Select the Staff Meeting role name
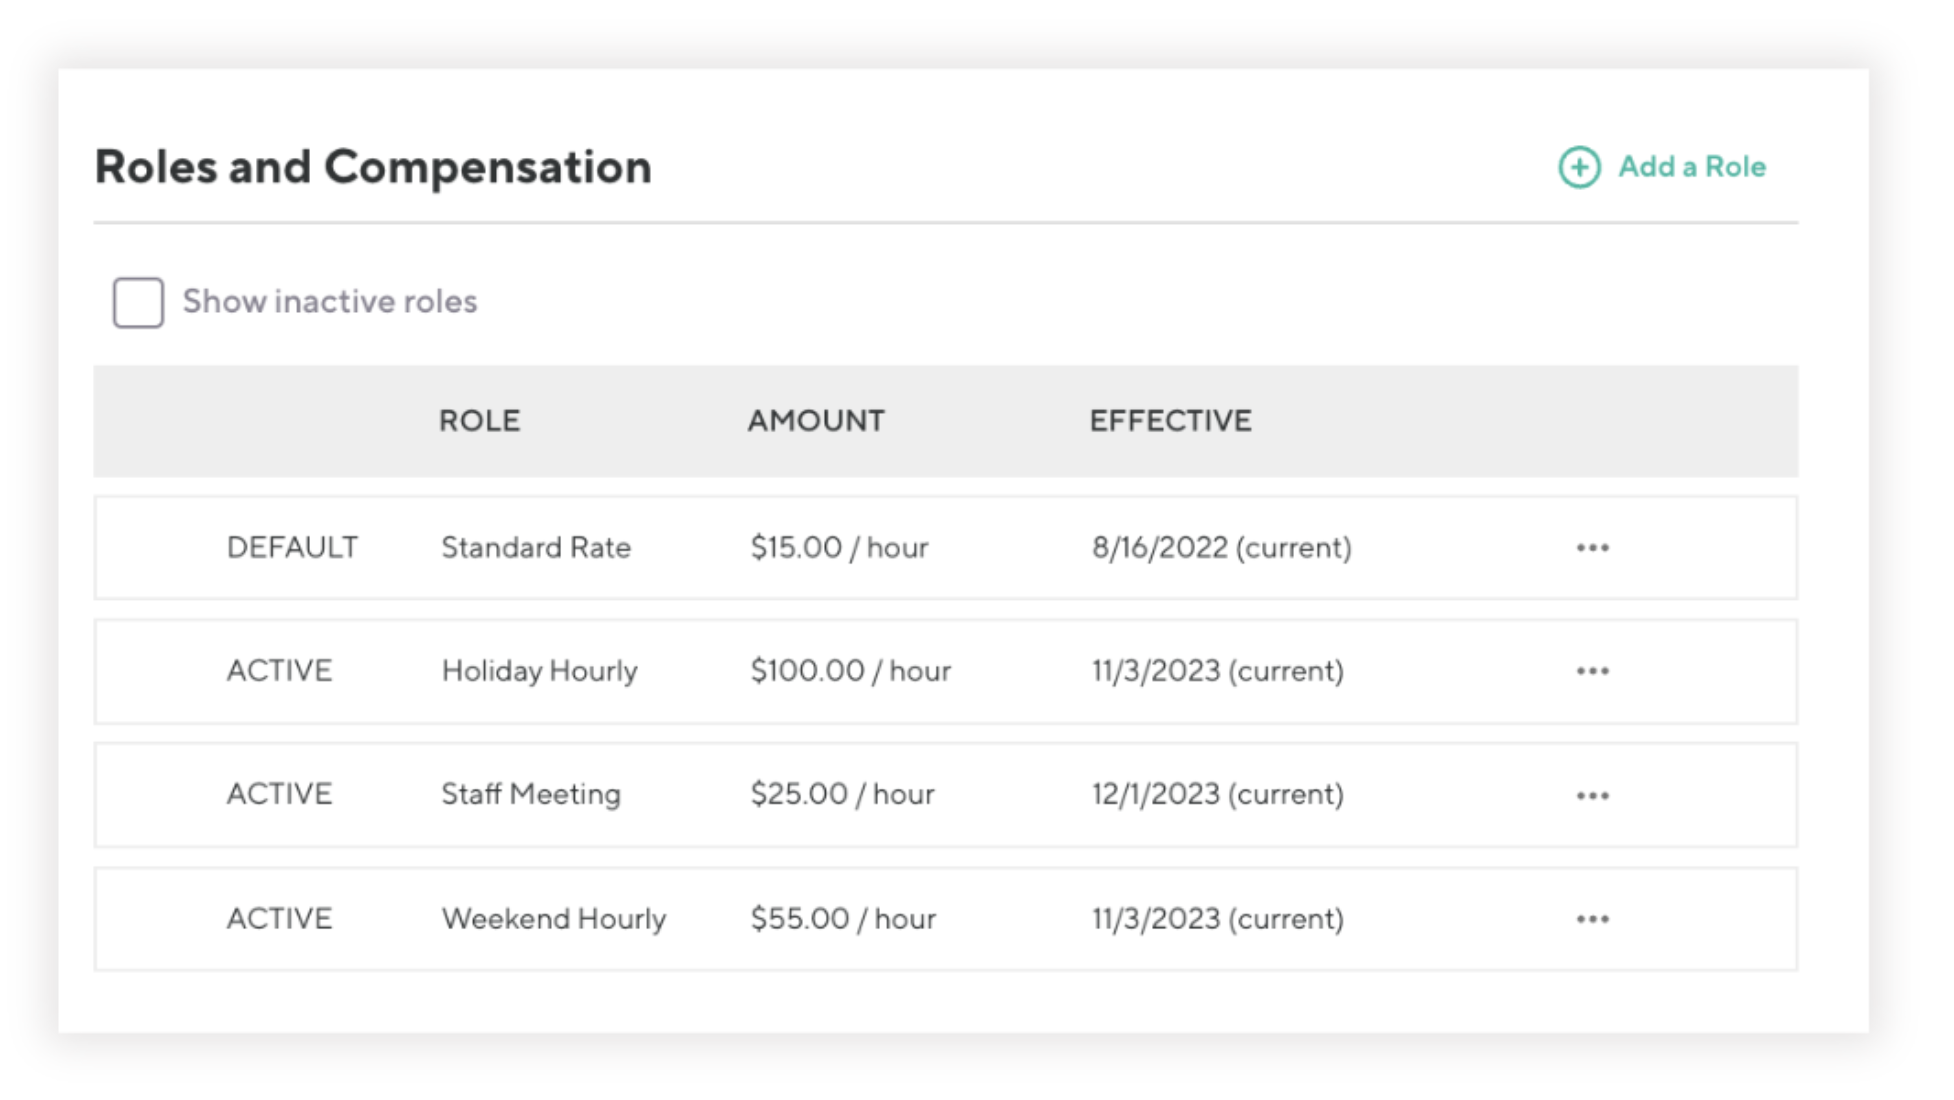Viewport: 1954px width, 1100px height. [x=531, y=795]
